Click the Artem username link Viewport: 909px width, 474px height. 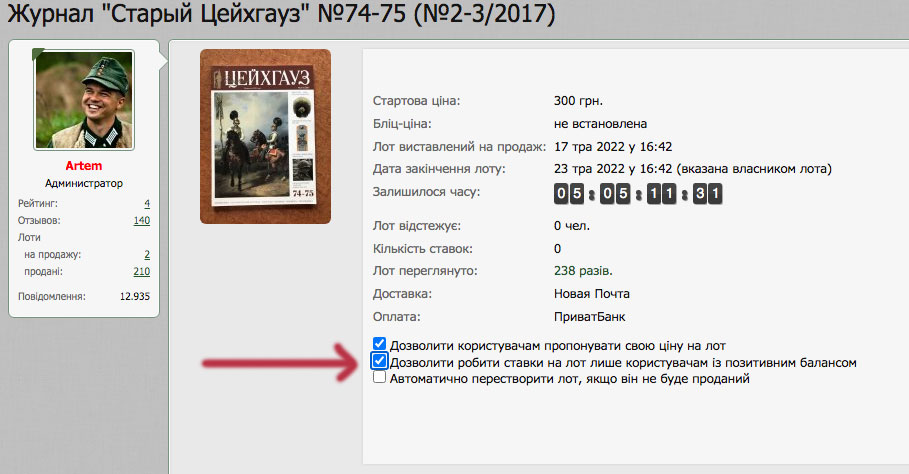tap(83, 166)
